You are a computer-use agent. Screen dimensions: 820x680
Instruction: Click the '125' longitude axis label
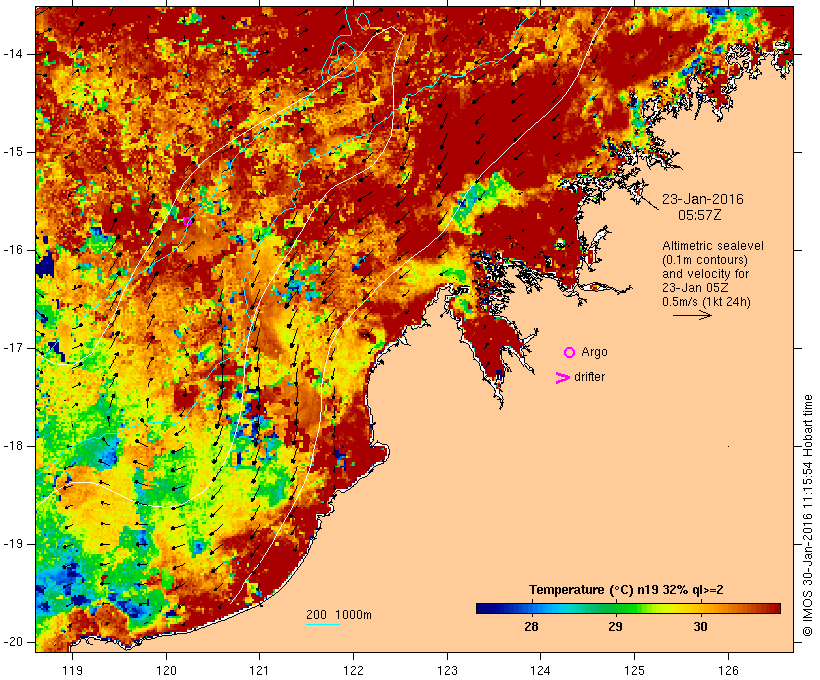point(634,671)
